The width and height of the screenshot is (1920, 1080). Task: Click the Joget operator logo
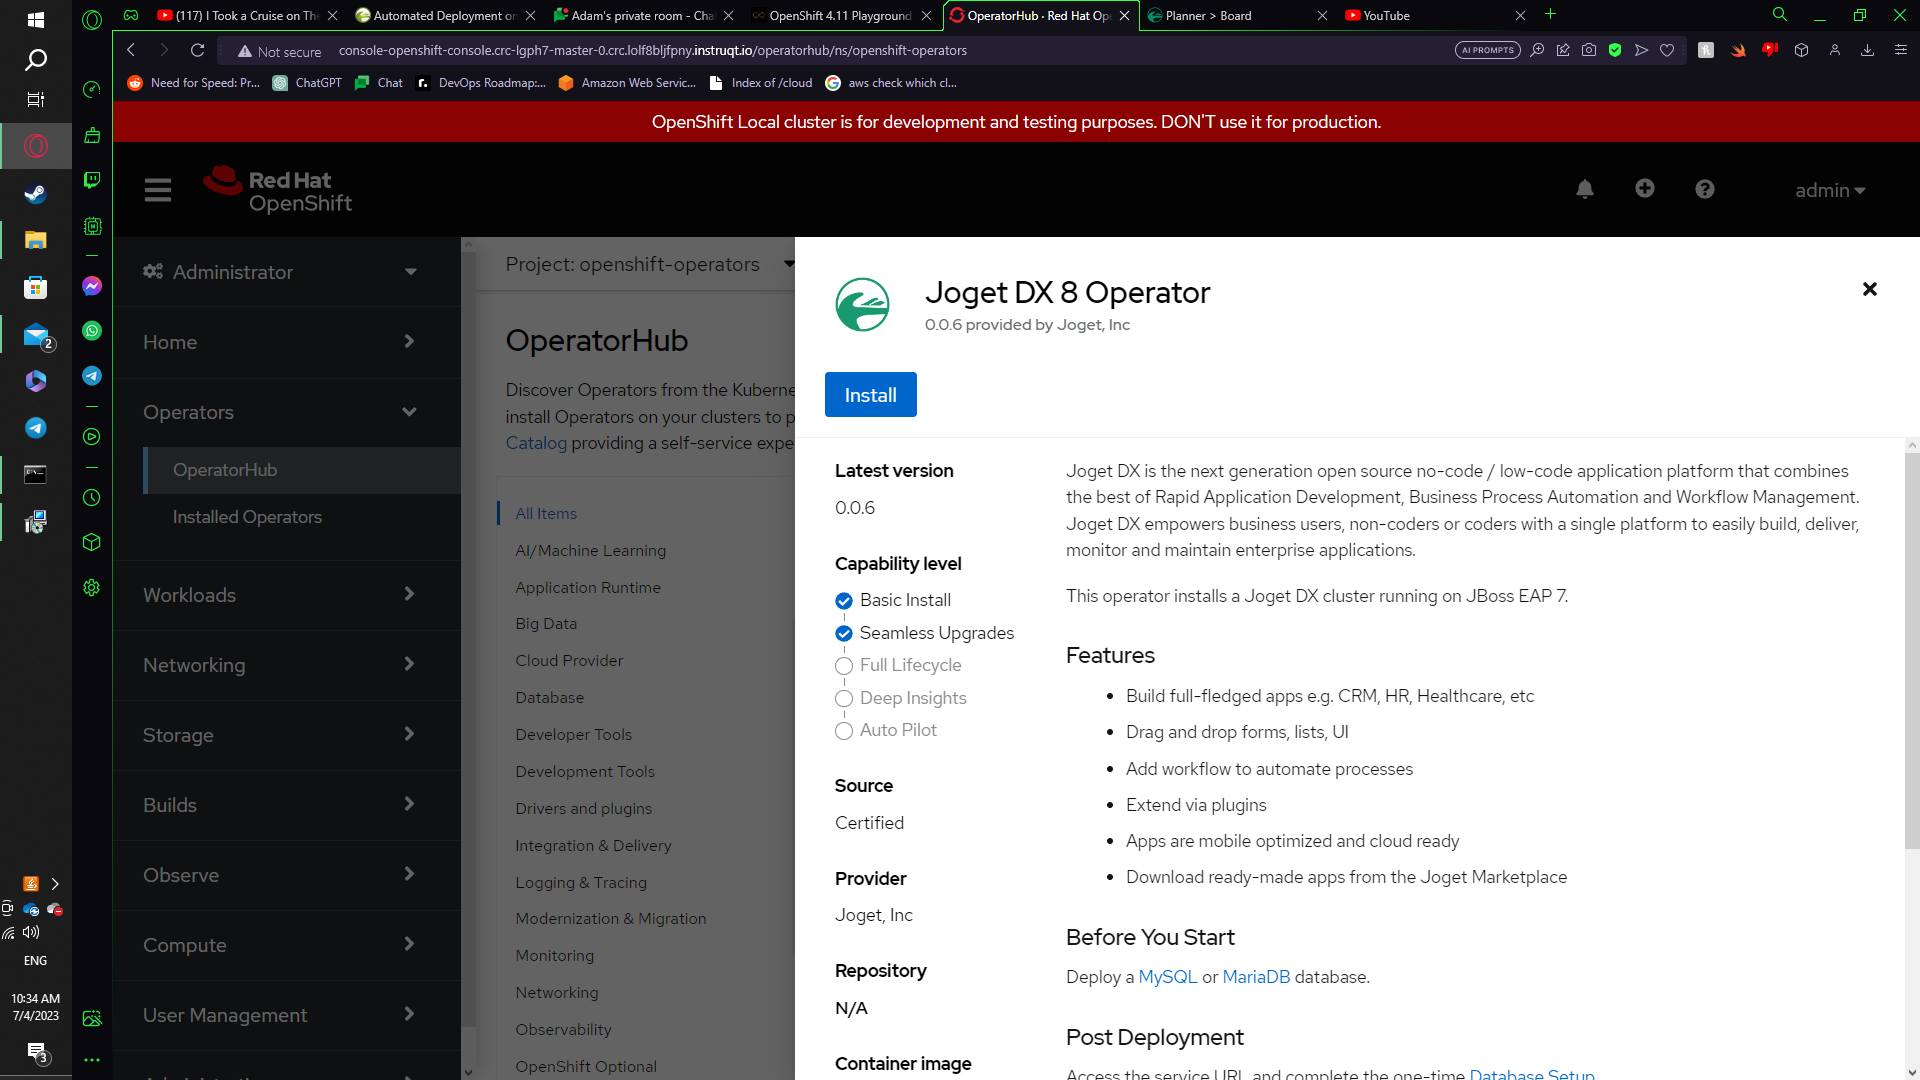pyautogui.click(x=862, y=305)
